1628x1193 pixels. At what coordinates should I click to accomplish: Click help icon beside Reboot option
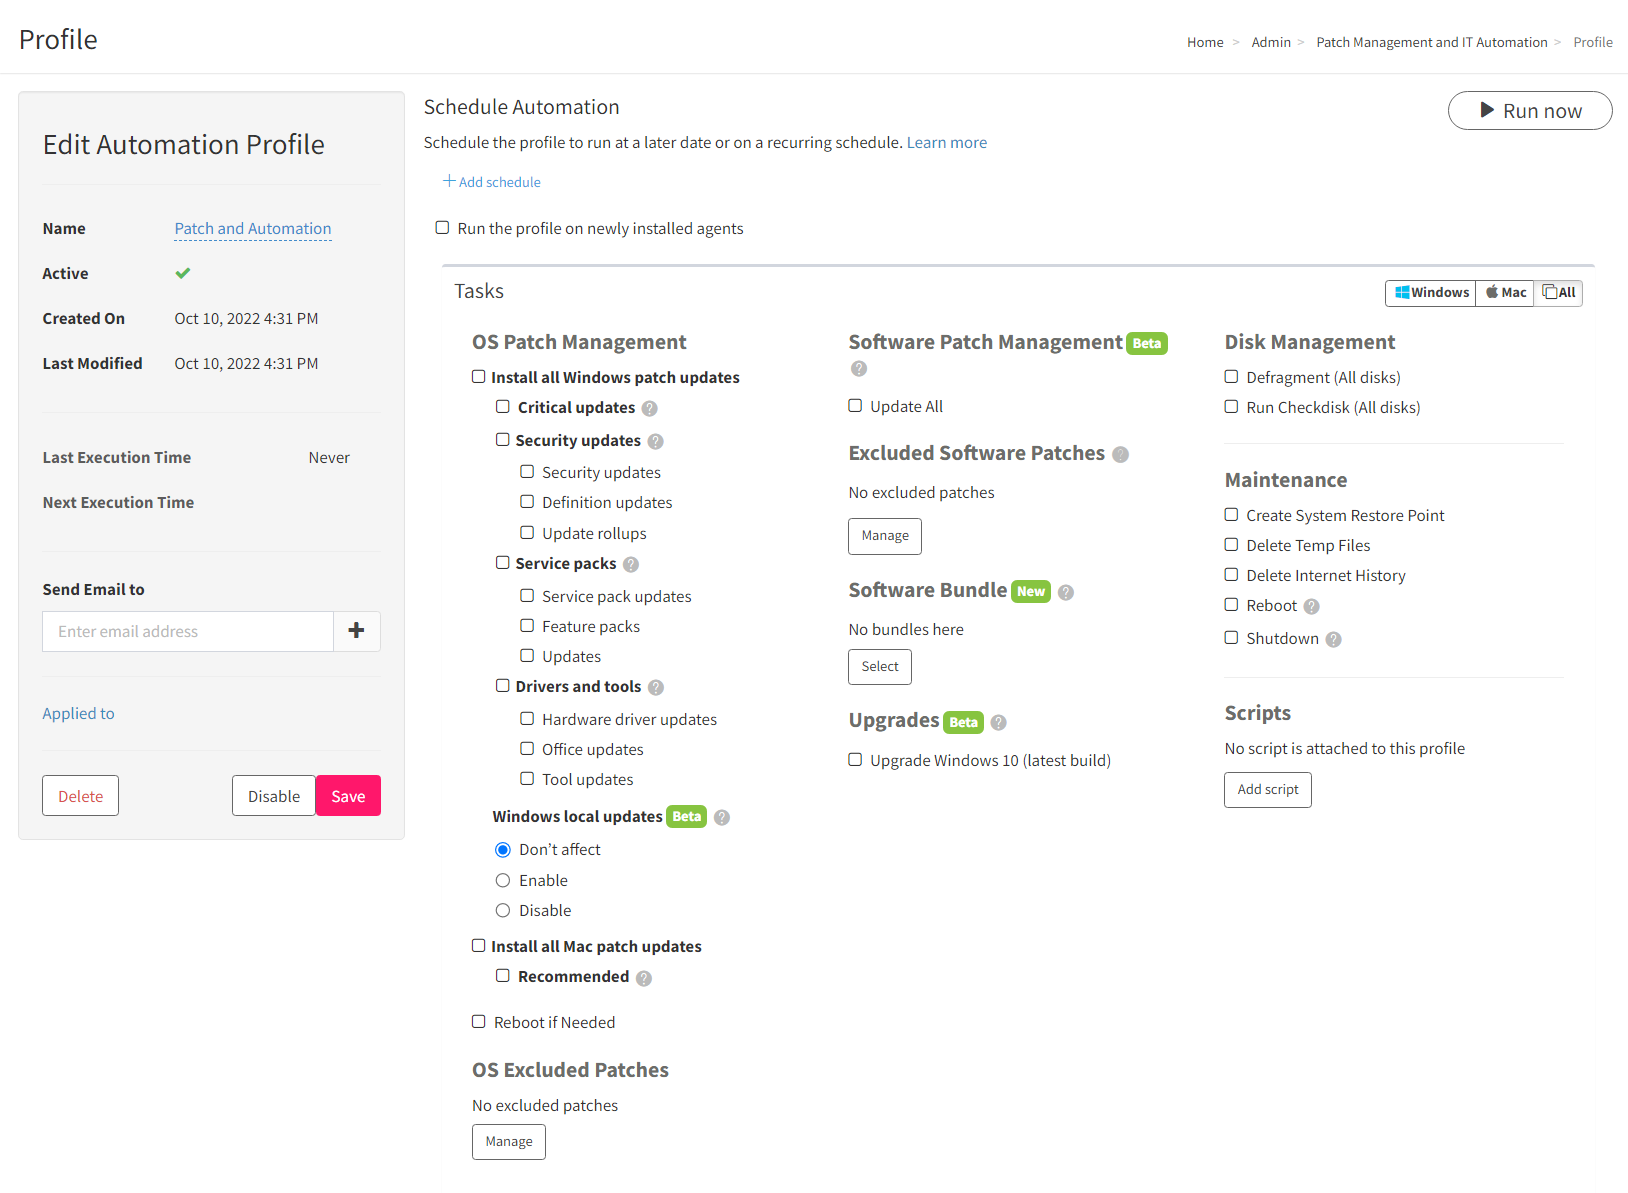pos(1312,606)
